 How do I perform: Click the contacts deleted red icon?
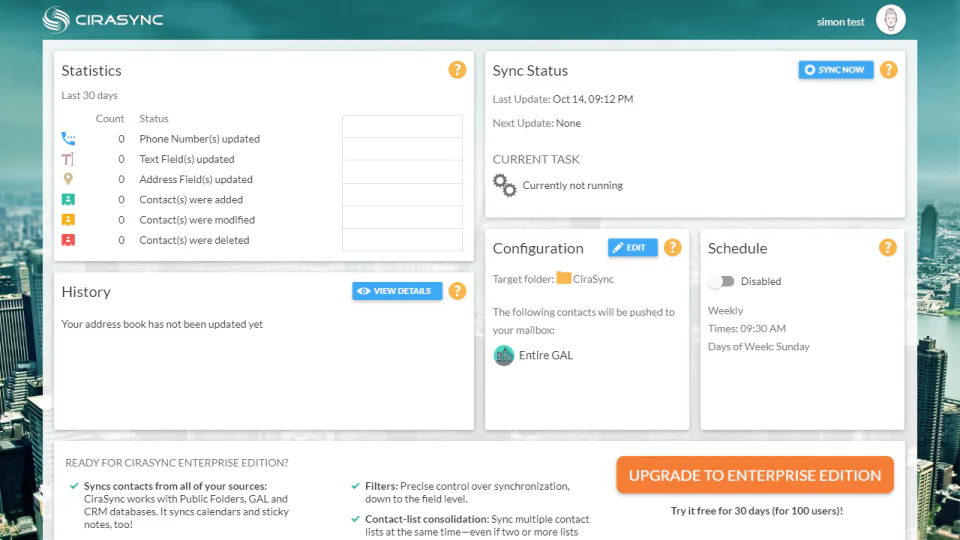(x=68, y=240)
